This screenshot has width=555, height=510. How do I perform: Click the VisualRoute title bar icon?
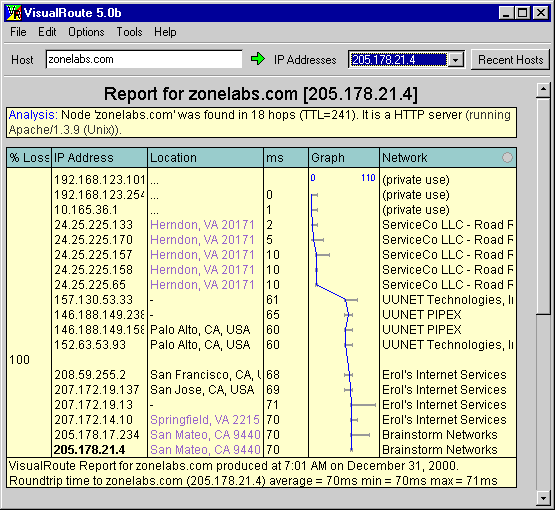(x=14, y=13)
